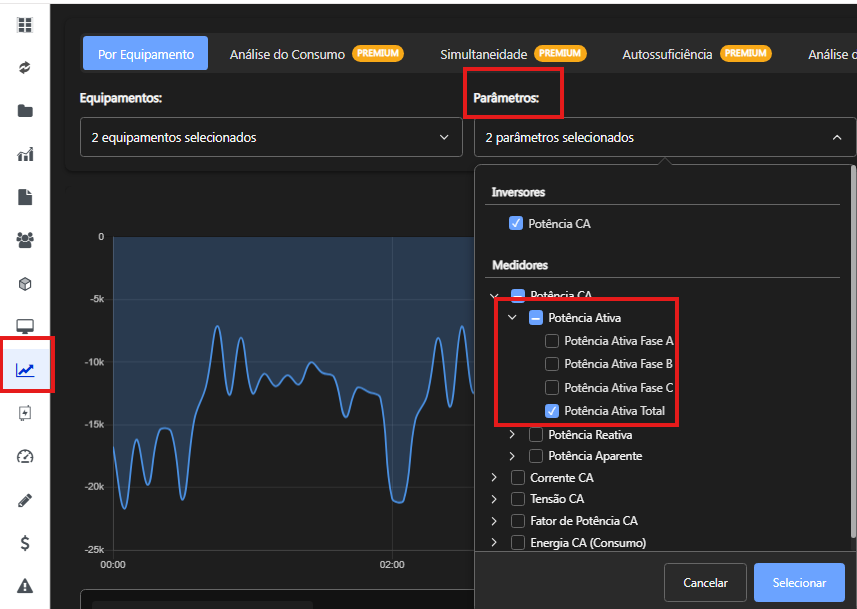Screen dimensions: 857x609
Task: Open the monitor screen sidebar icon
Action: point(25,327)
